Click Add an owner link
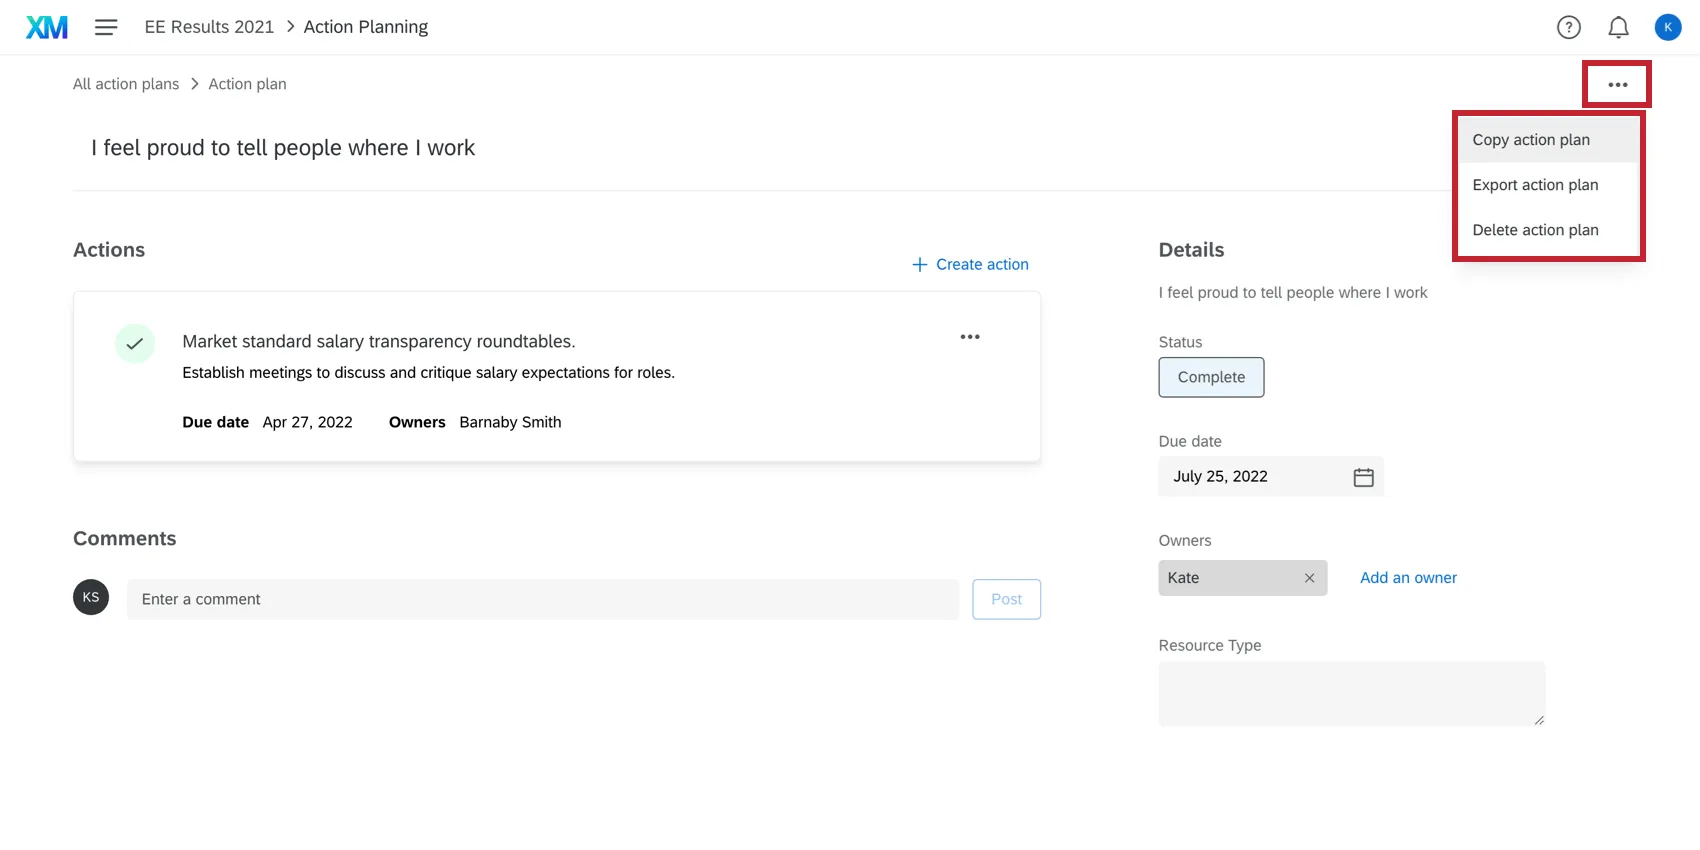The height and width of the screenshot is (850, 1700). coord(1408,578)
